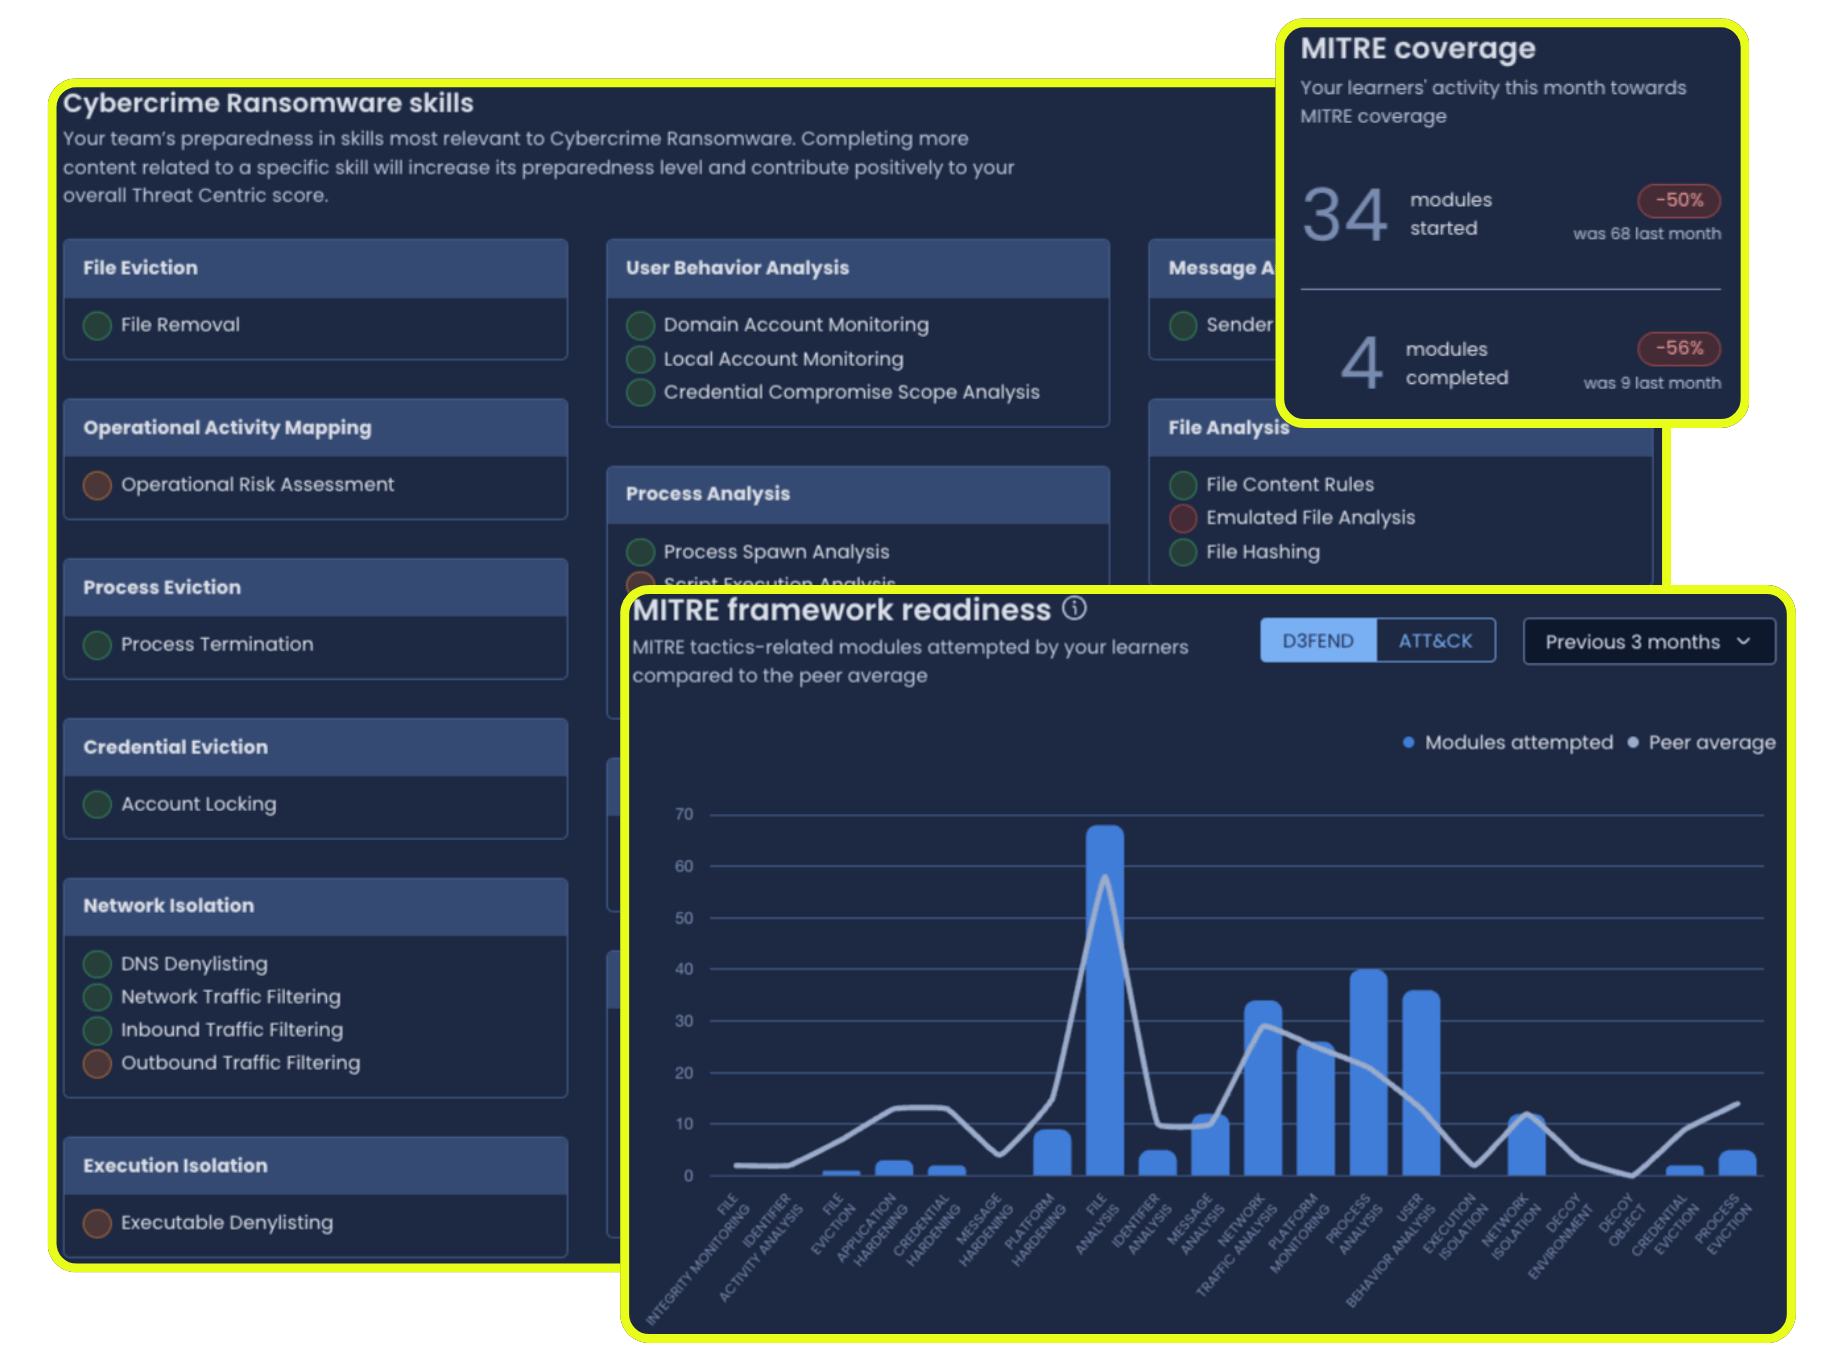Viewport: 1822px width, 1366px height.
Task: Click the status circle next to Outbound Traffic Filtering
Action: 97,1063
